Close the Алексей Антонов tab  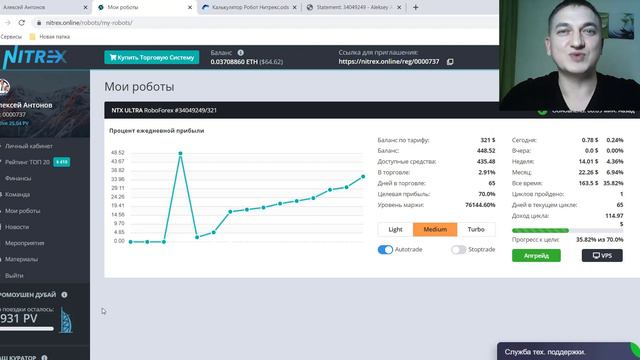(x=85, y=7)
